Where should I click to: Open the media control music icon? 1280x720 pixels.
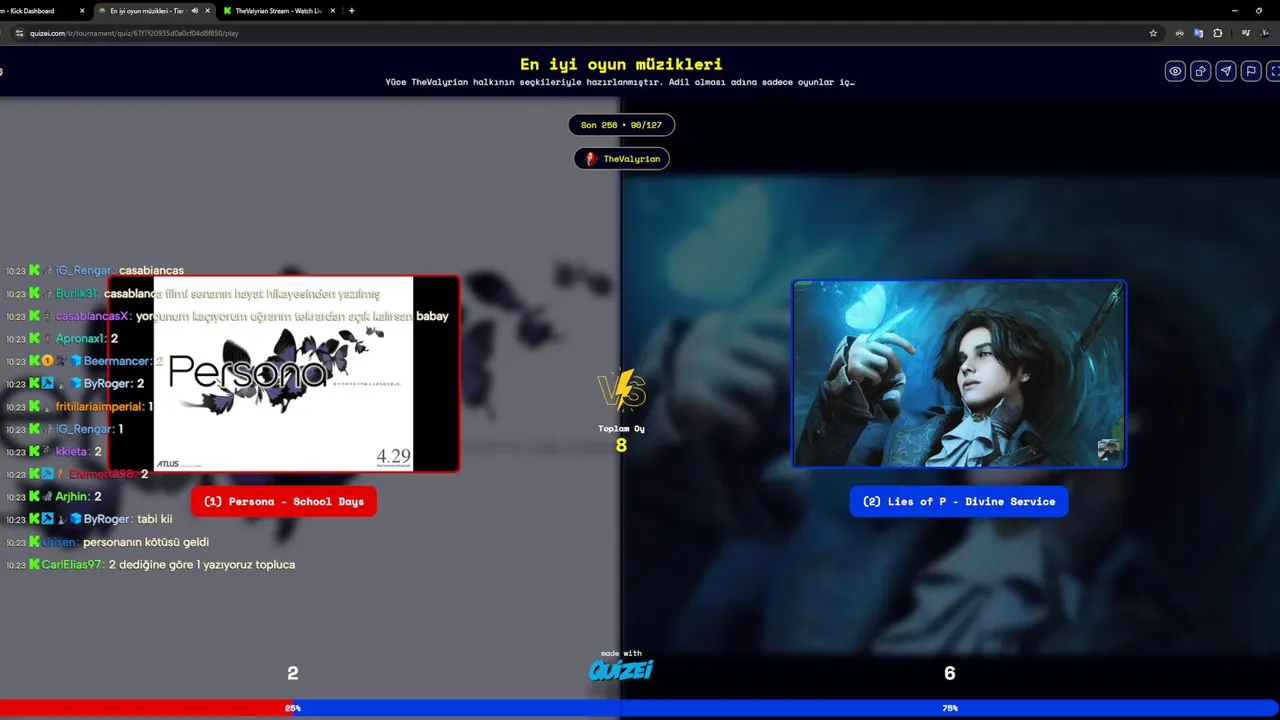(x=1245, y=33)
